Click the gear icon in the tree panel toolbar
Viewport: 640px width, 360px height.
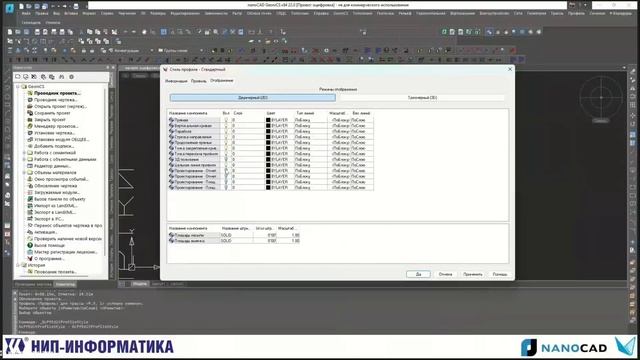(71, 77)
